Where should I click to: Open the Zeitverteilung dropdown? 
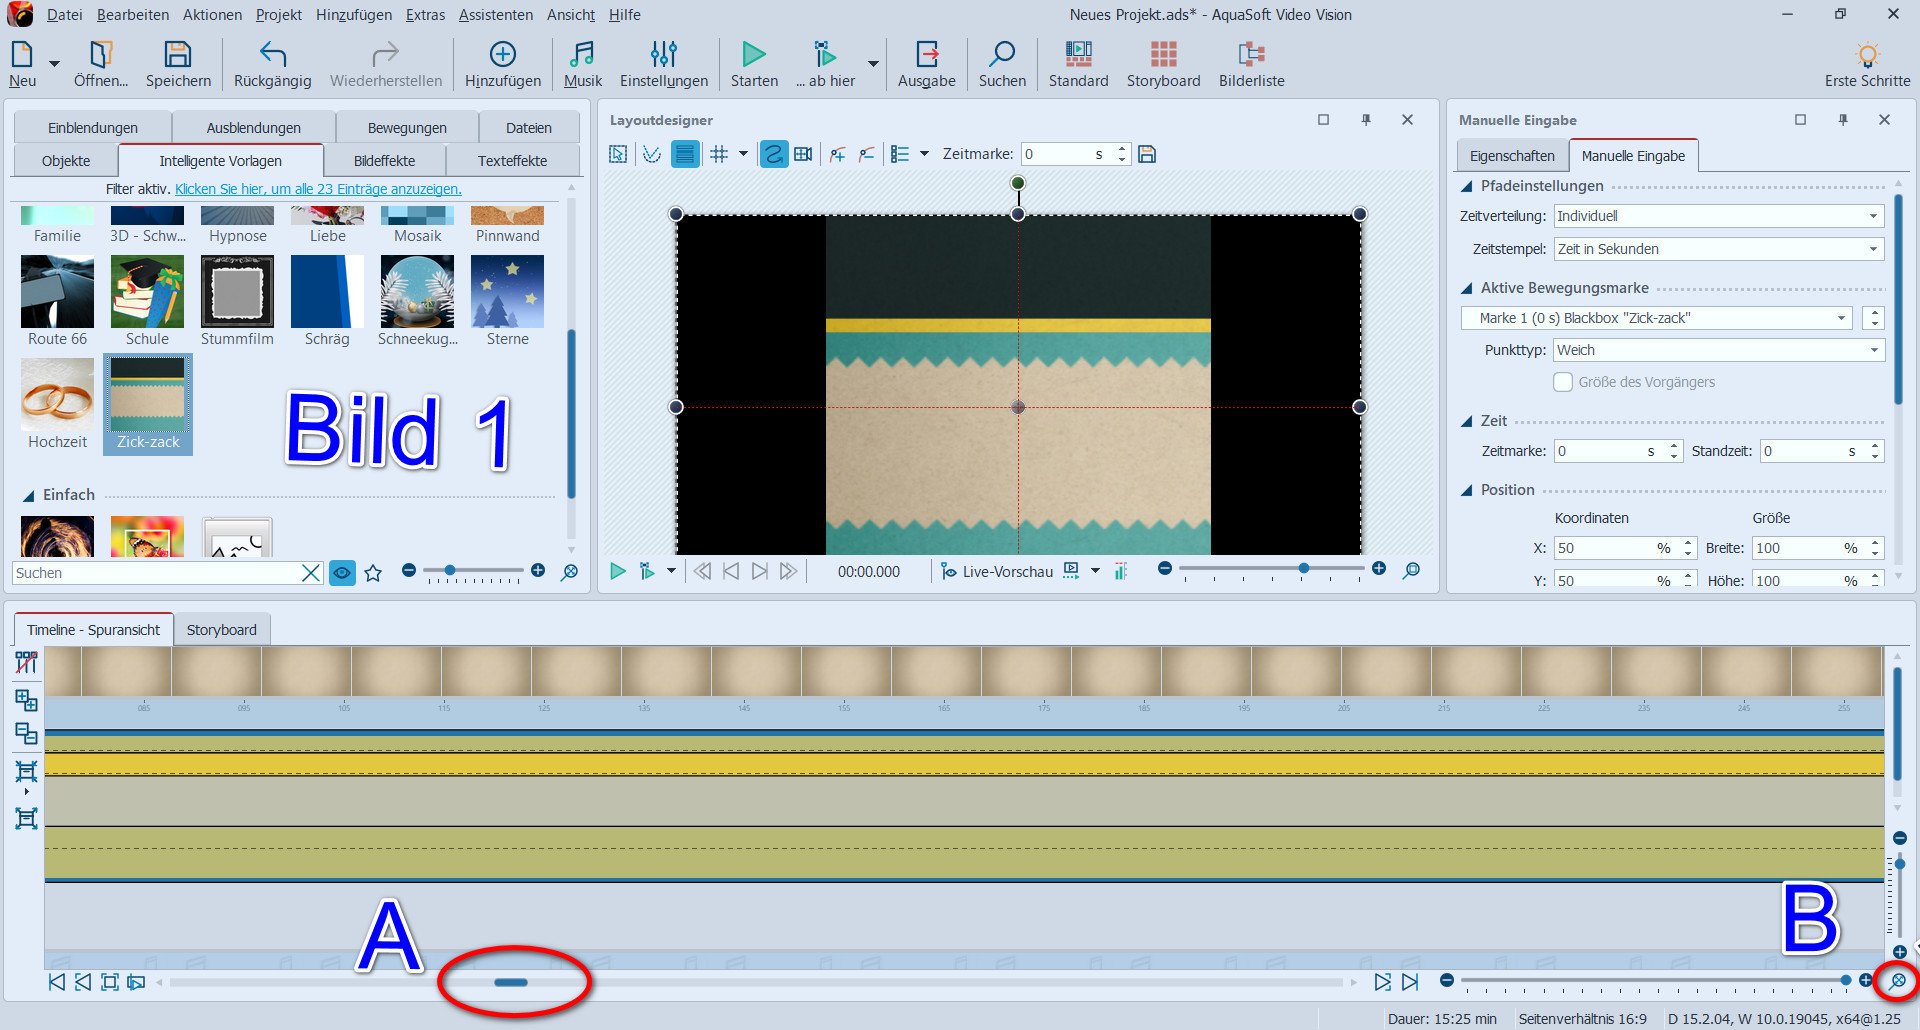[1718, 216]
